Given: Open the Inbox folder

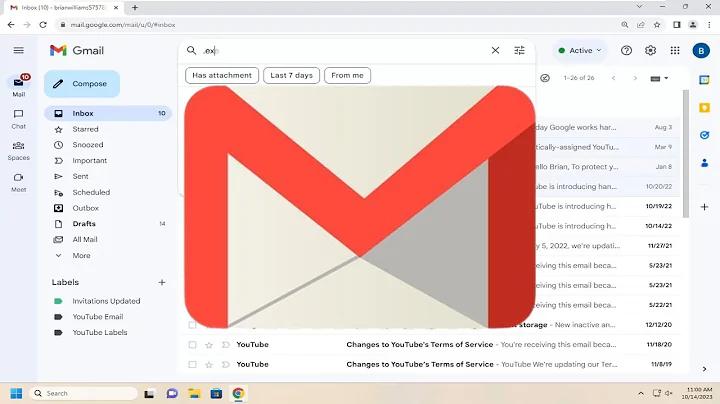Looking at the screenshot, I should coord(108,113).
